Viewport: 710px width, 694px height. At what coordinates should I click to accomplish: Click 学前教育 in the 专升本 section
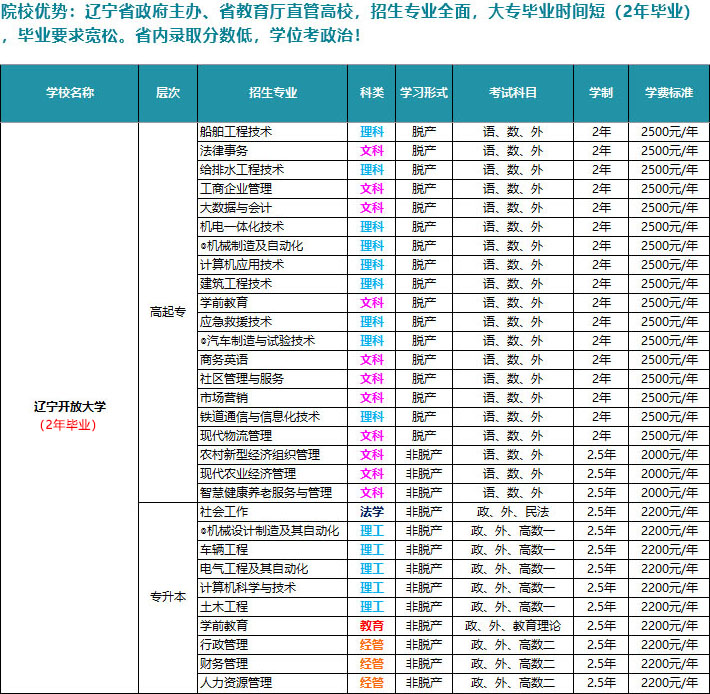pyautogui.click(x=224, y=626)
